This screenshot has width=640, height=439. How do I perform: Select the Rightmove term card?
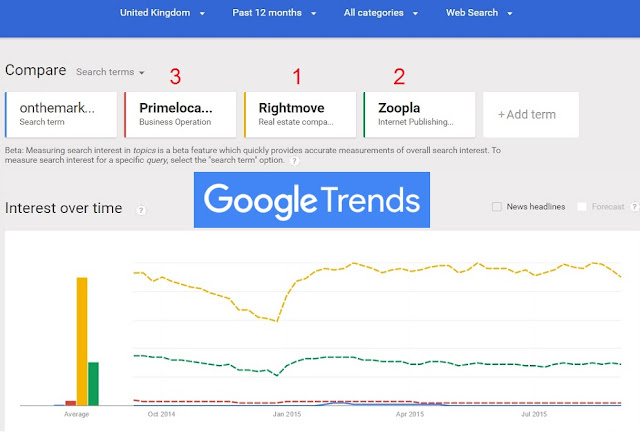click(300, 115)
